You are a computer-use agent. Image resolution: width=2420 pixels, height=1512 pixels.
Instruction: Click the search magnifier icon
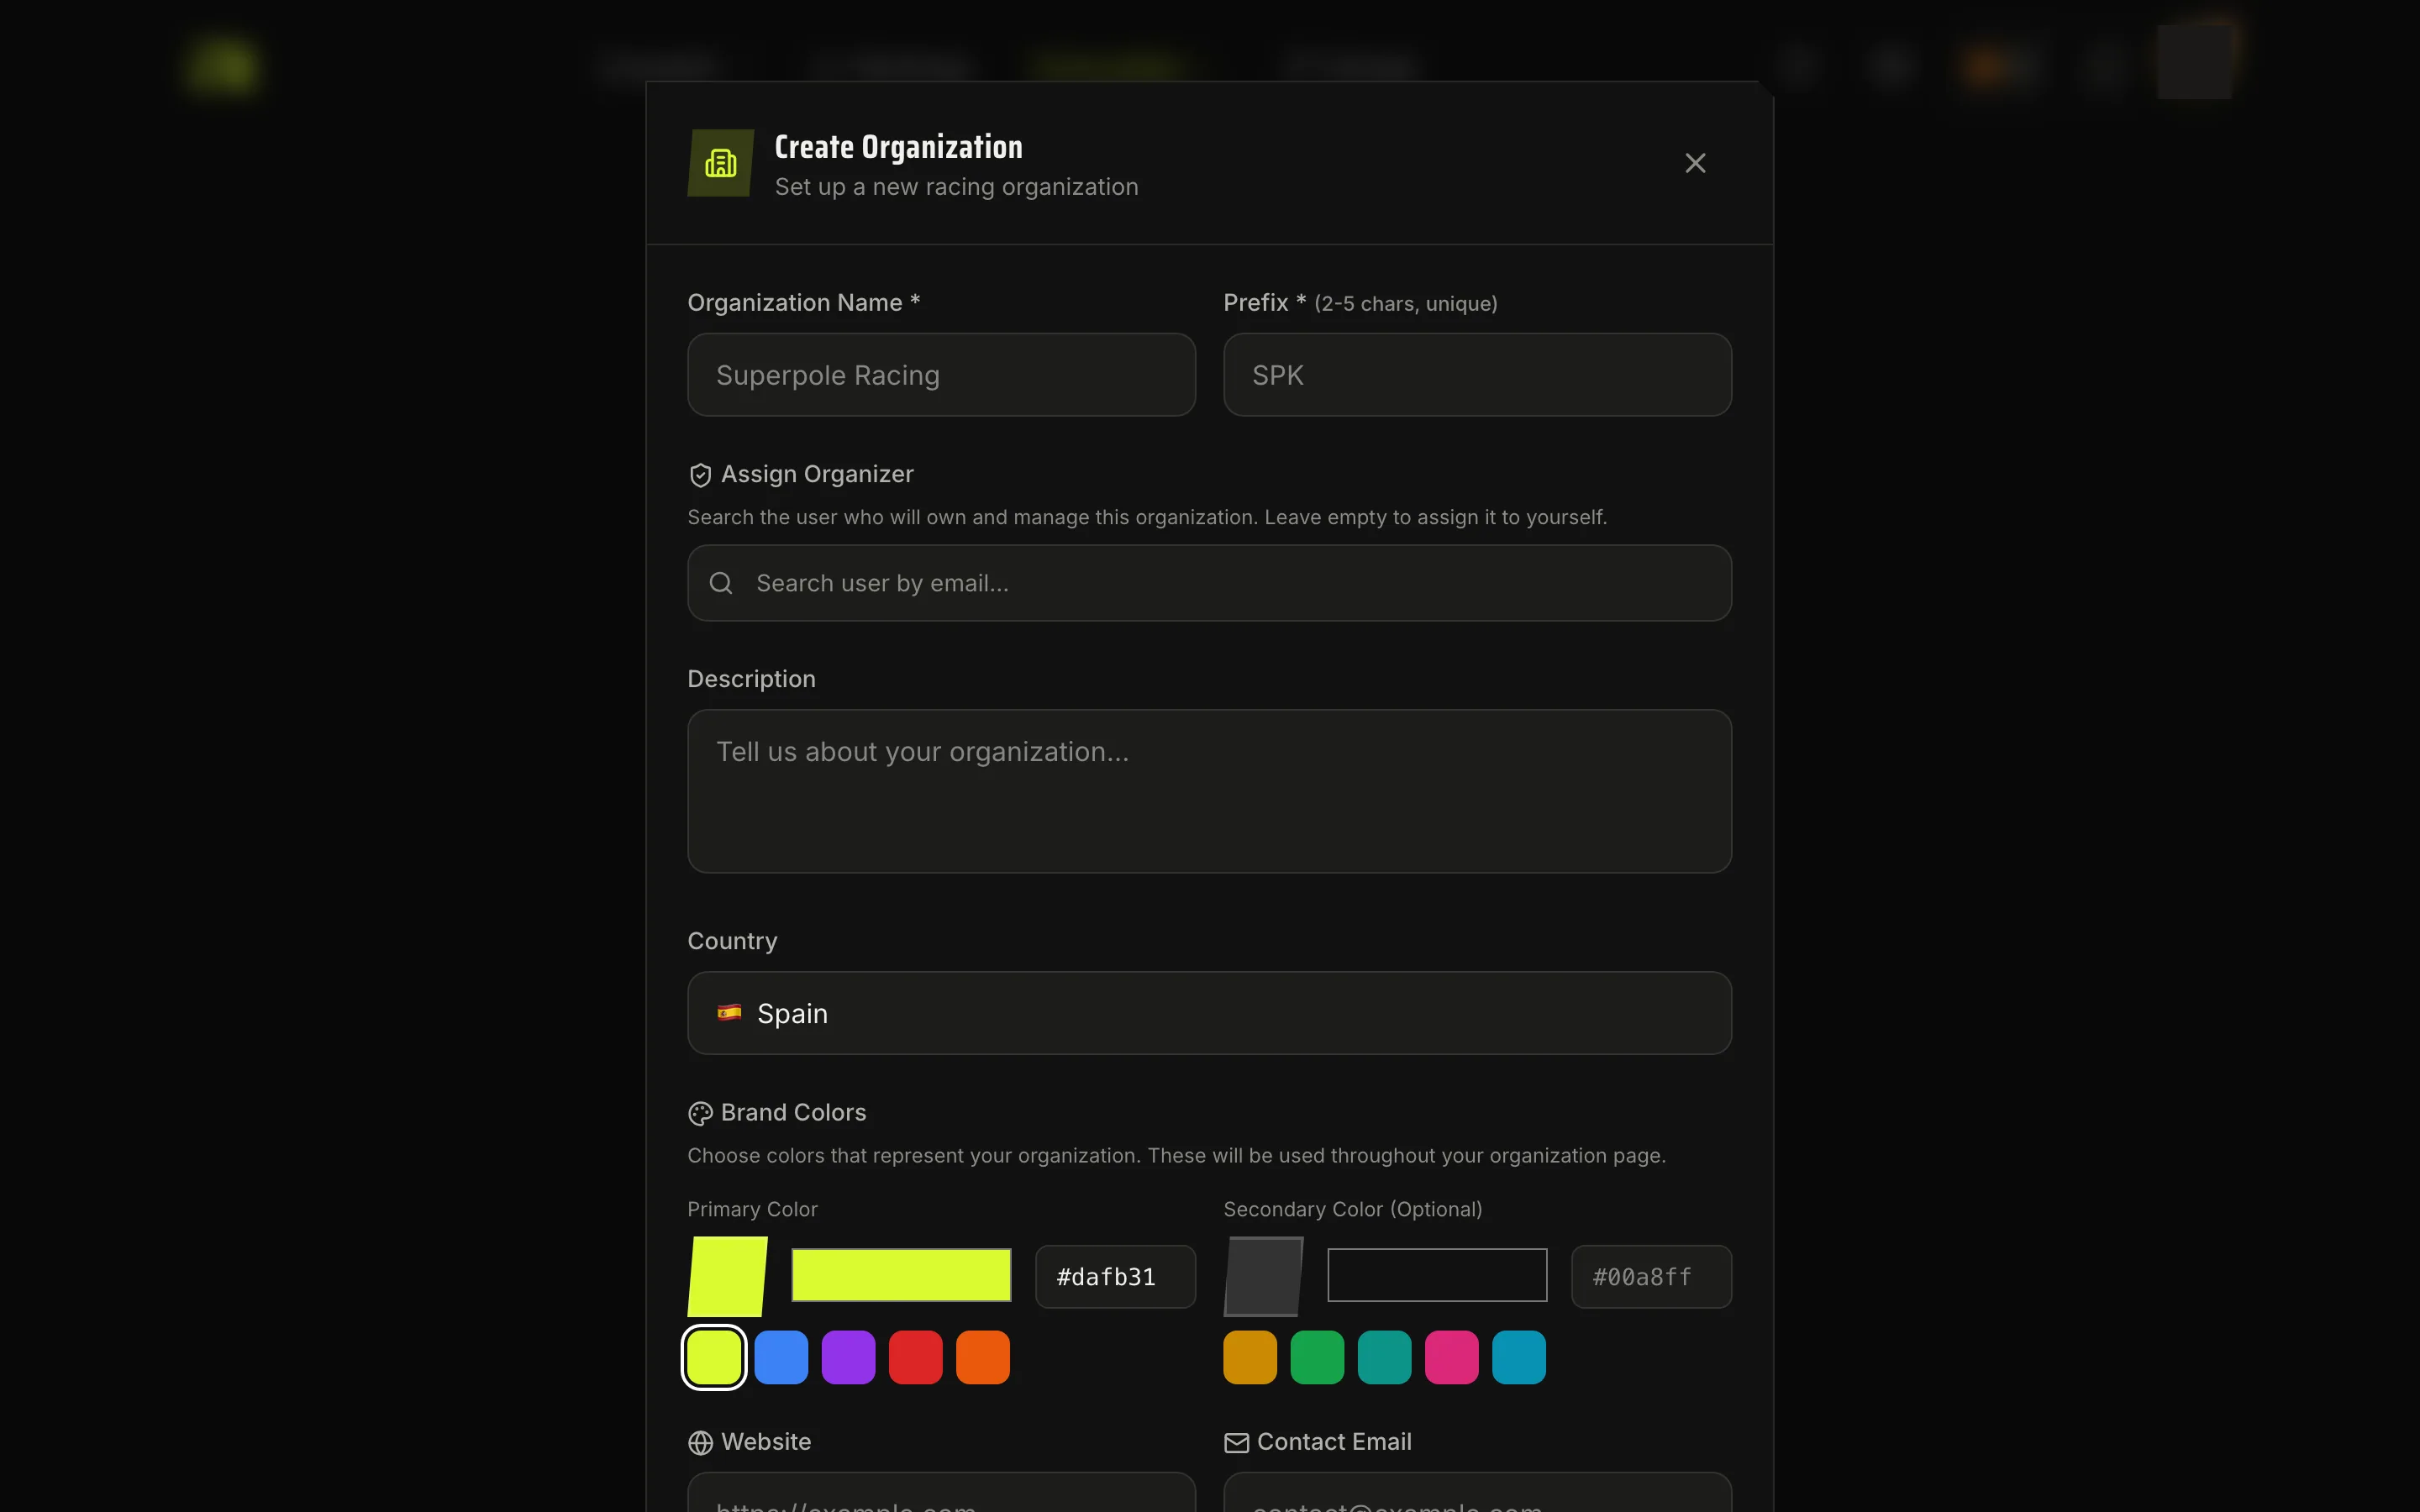click(x=721, y=583)
